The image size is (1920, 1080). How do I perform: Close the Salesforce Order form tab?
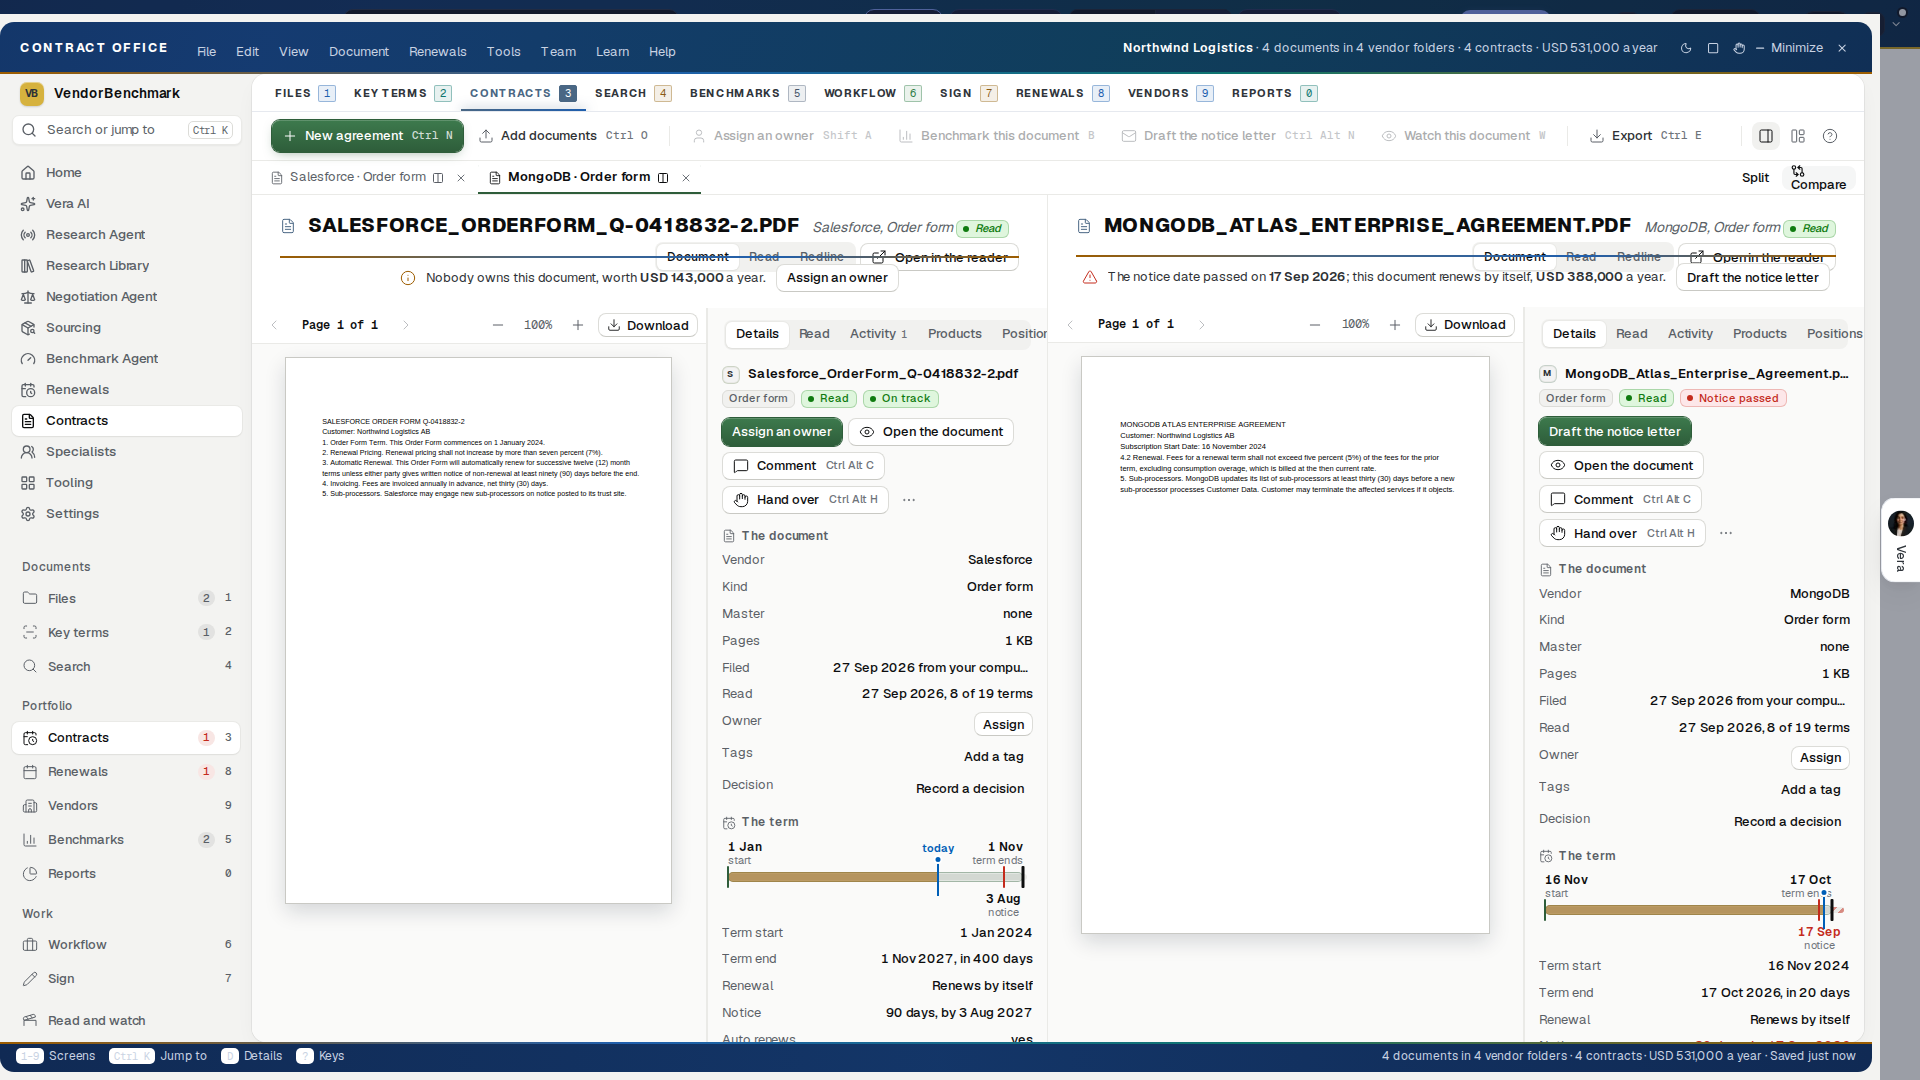(461, 178)
